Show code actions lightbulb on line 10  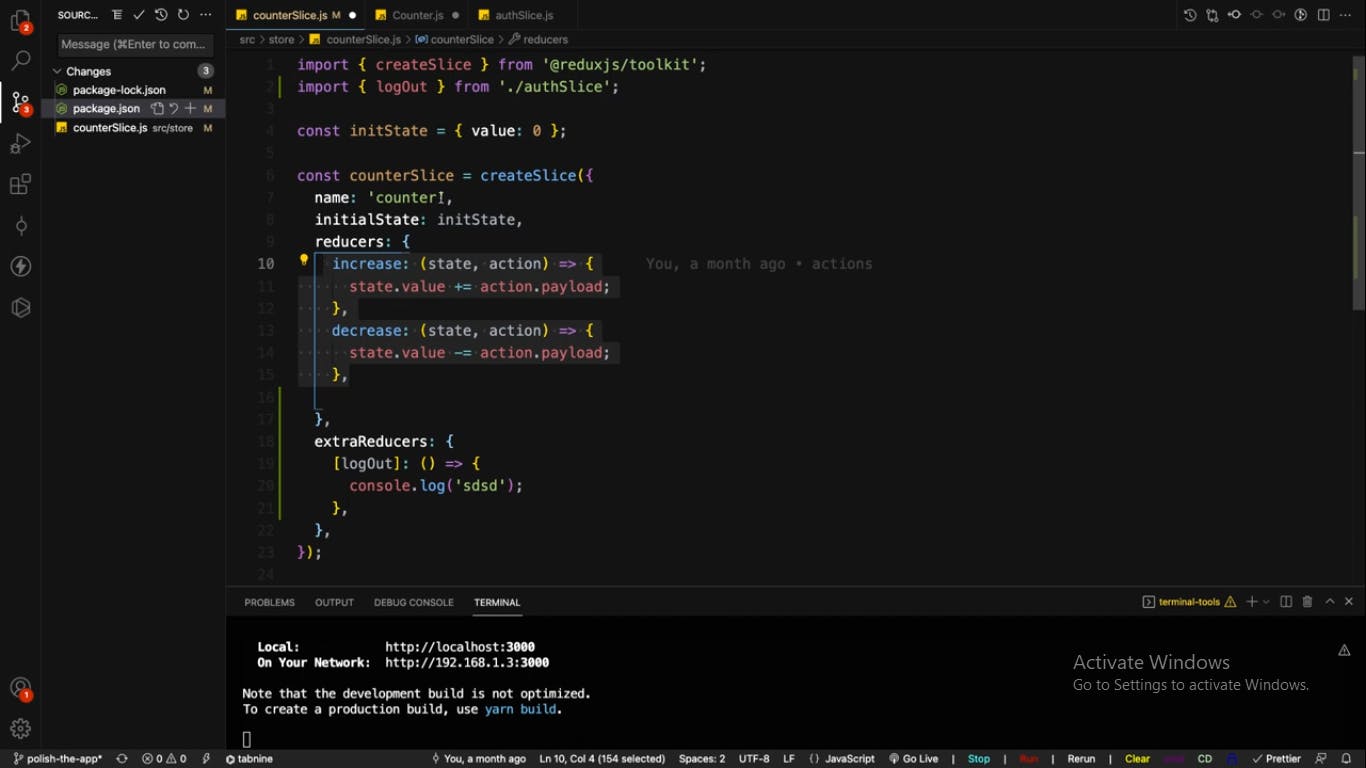tap(304, 260)
